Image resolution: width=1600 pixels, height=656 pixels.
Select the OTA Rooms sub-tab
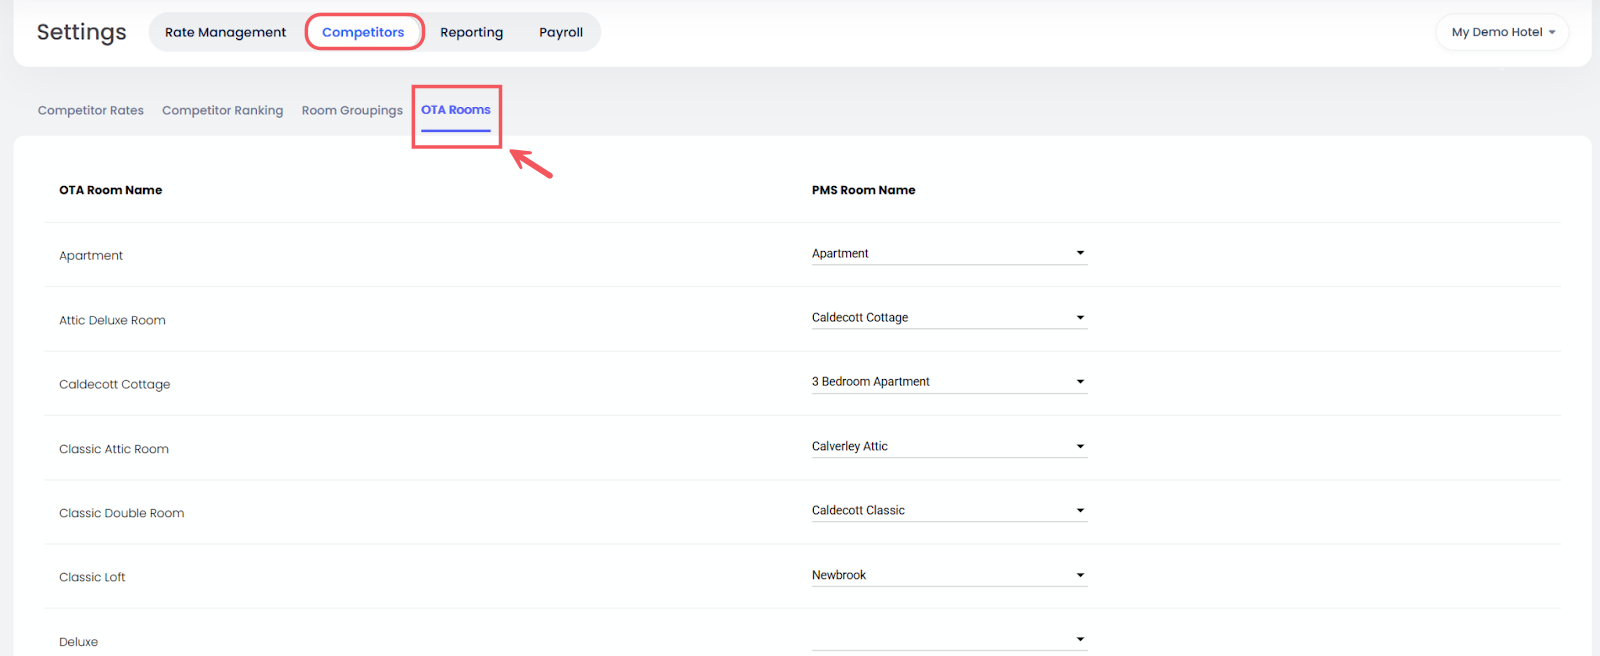point(455,110)
